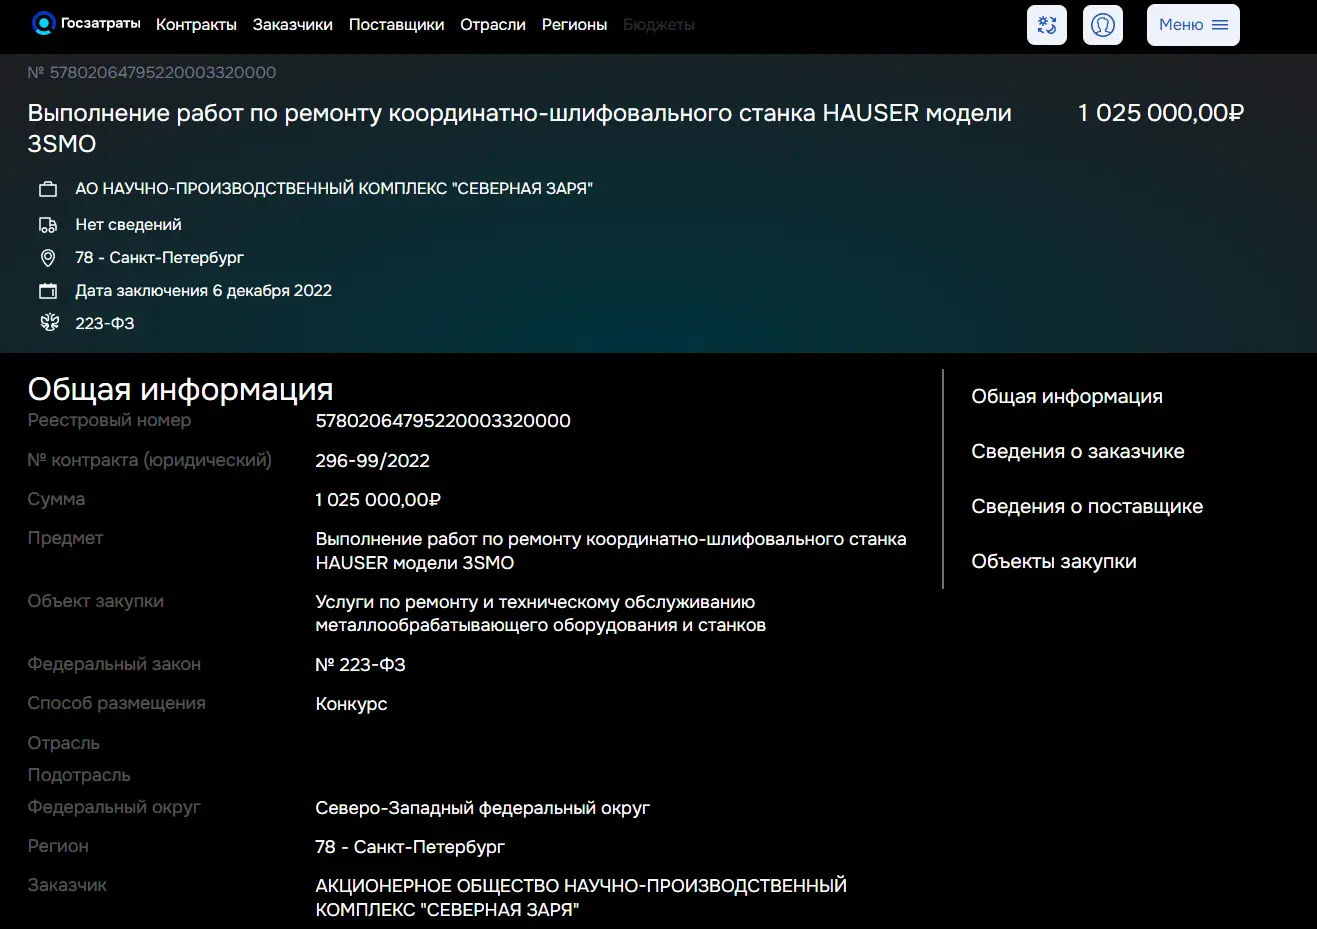Click the location pin icon in the header
Screen dimensions: 1317x929
pyautogui.click(x=48, y=258)
